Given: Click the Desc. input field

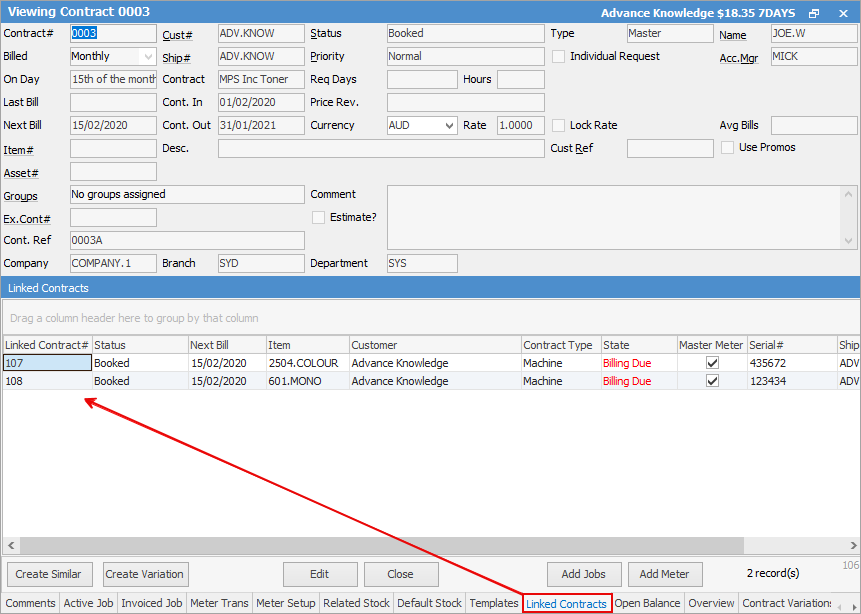Looking at the screenshot, I should [x=381, y=149].
